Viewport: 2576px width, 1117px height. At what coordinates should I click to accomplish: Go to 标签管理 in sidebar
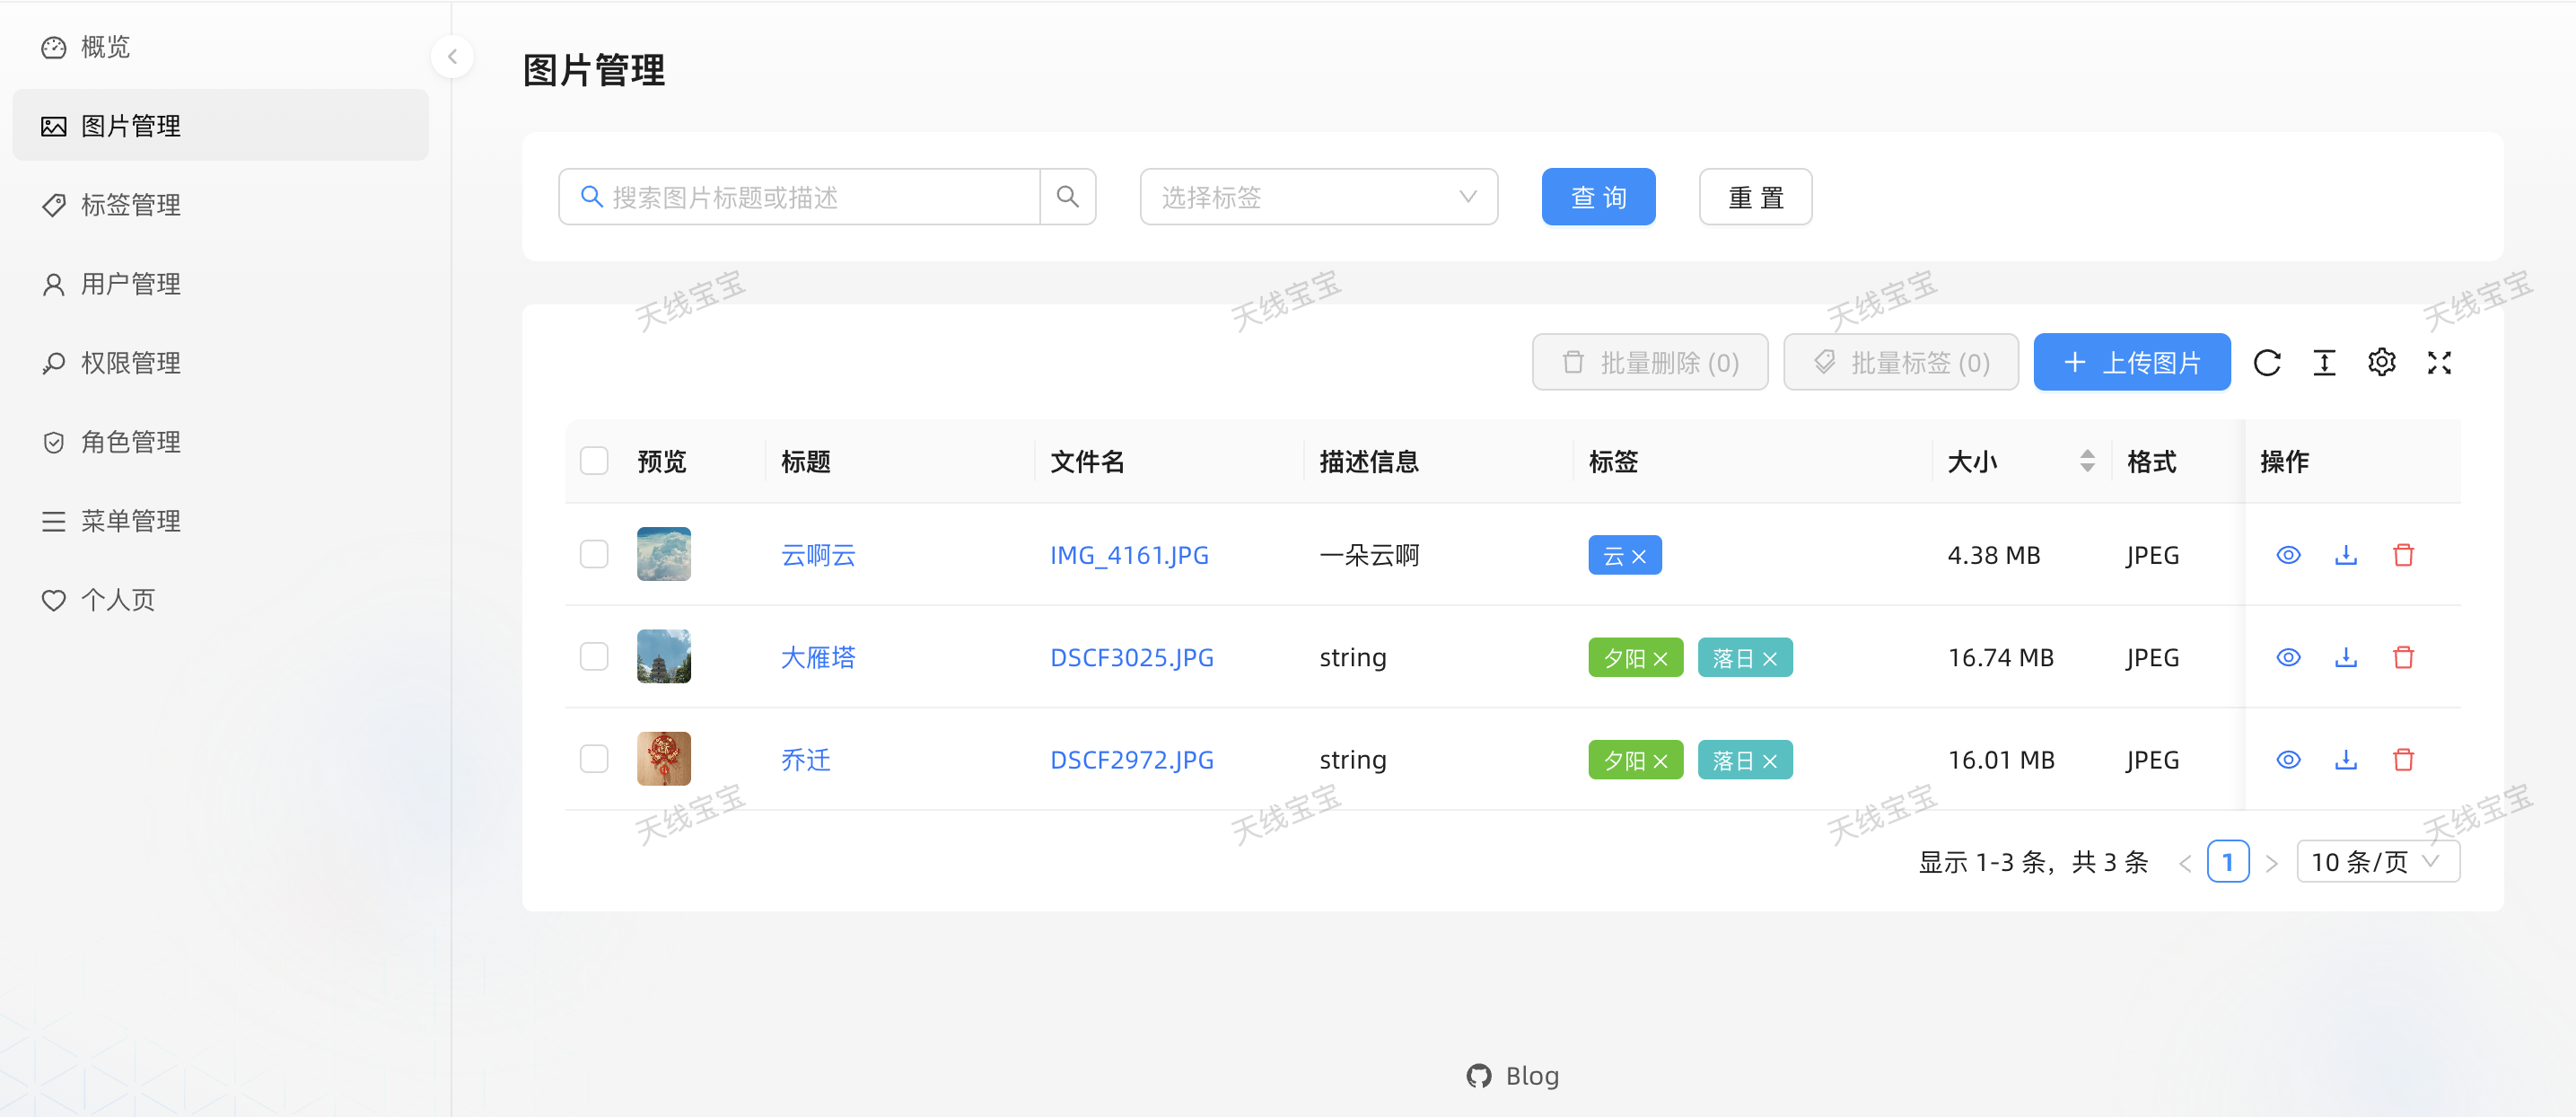130,205
